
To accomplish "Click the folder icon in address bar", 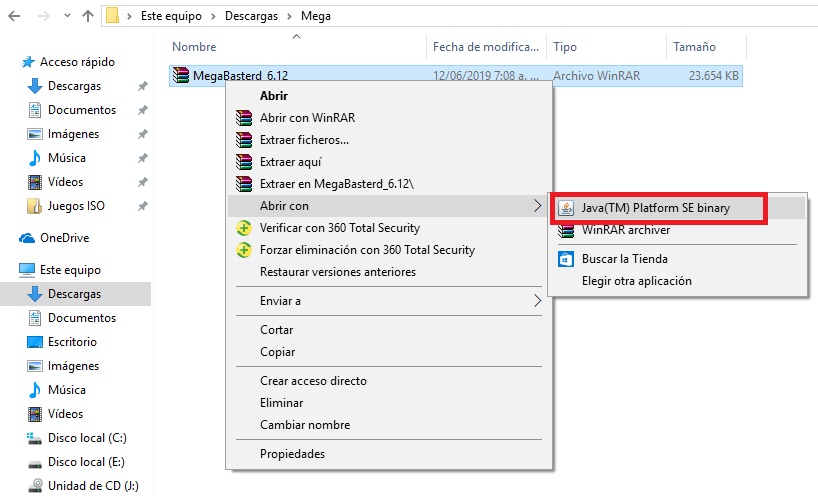I will pyautogui.click(x=112, y=16).
